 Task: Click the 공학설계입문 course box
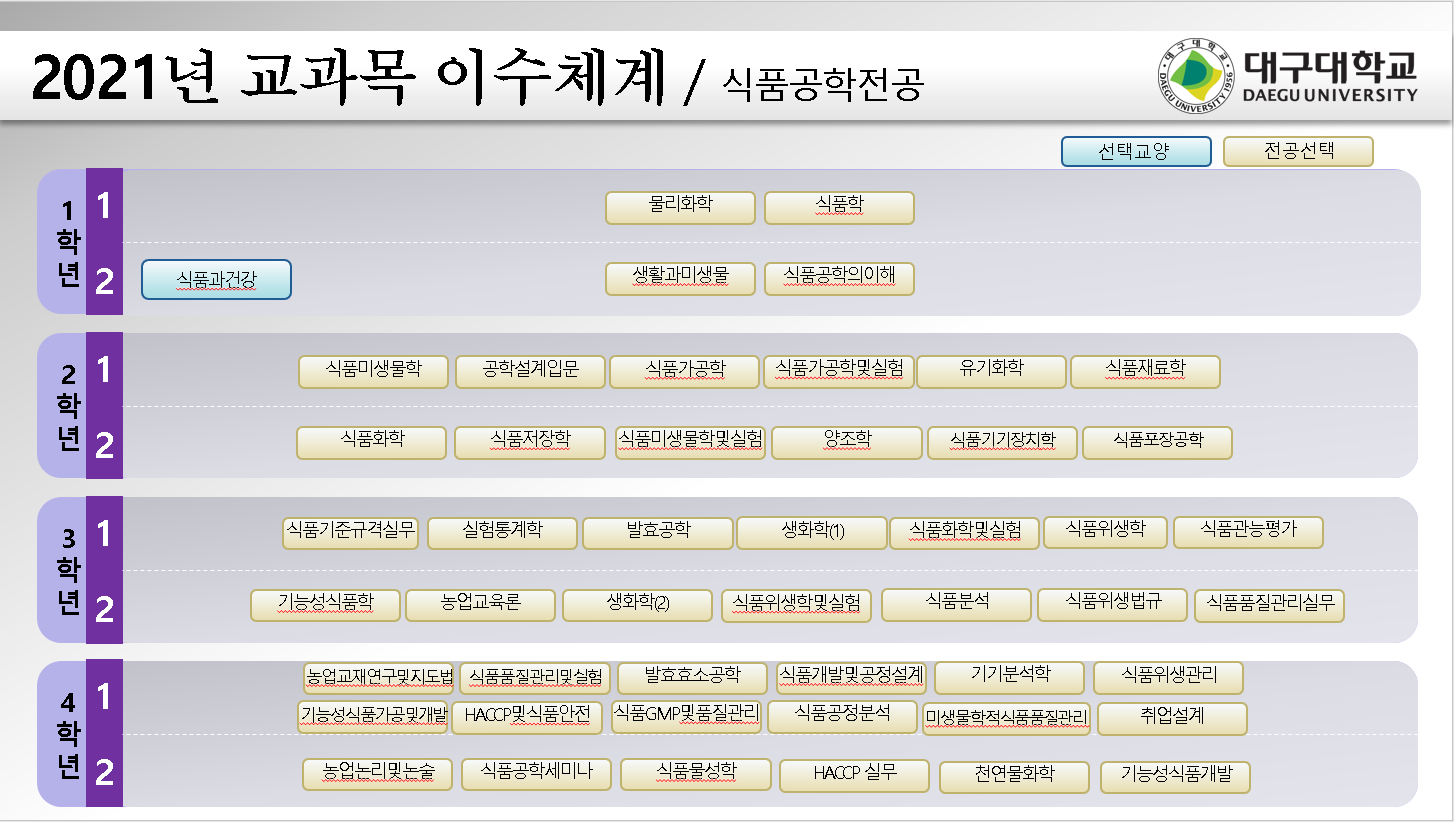pos(530,371)
